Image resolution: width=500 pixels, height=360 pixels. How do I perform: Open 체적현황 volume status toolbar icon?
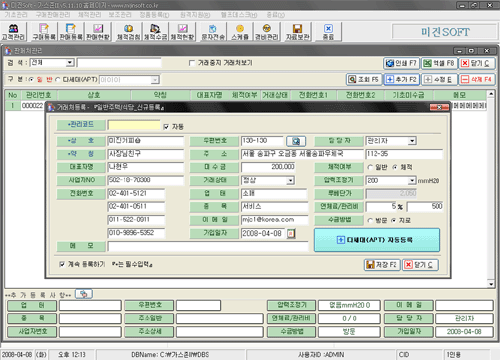pos(182,32)
